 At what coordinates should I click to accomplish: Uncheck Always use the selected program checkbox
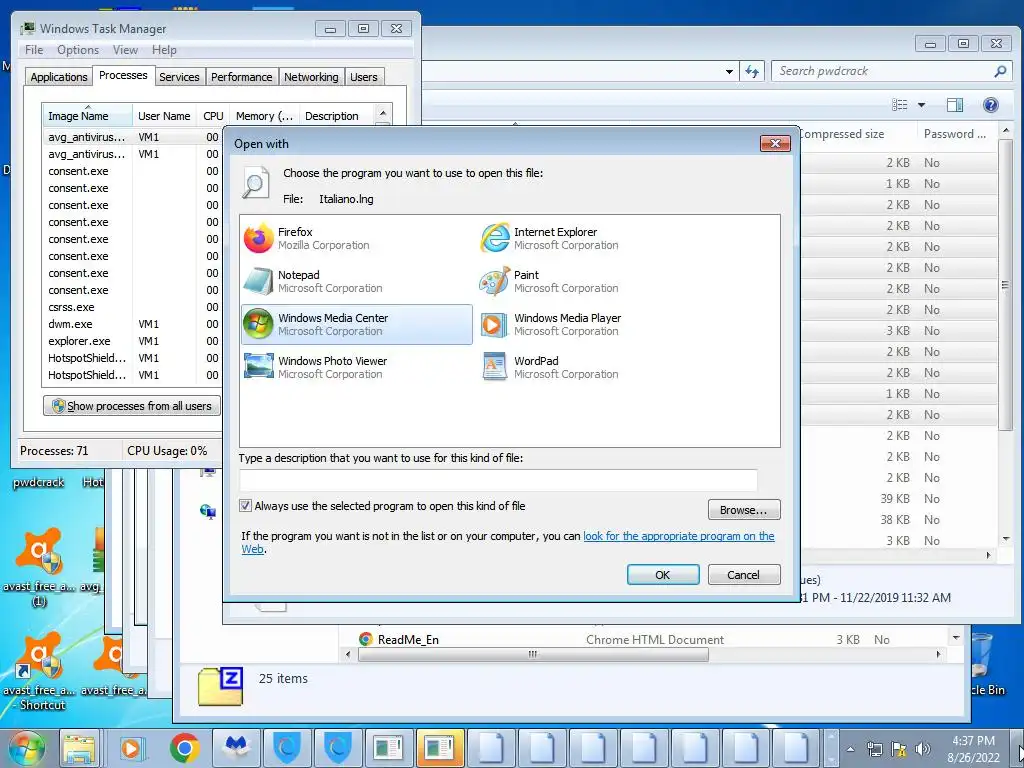pyautogui.click(x=245, y=505)
